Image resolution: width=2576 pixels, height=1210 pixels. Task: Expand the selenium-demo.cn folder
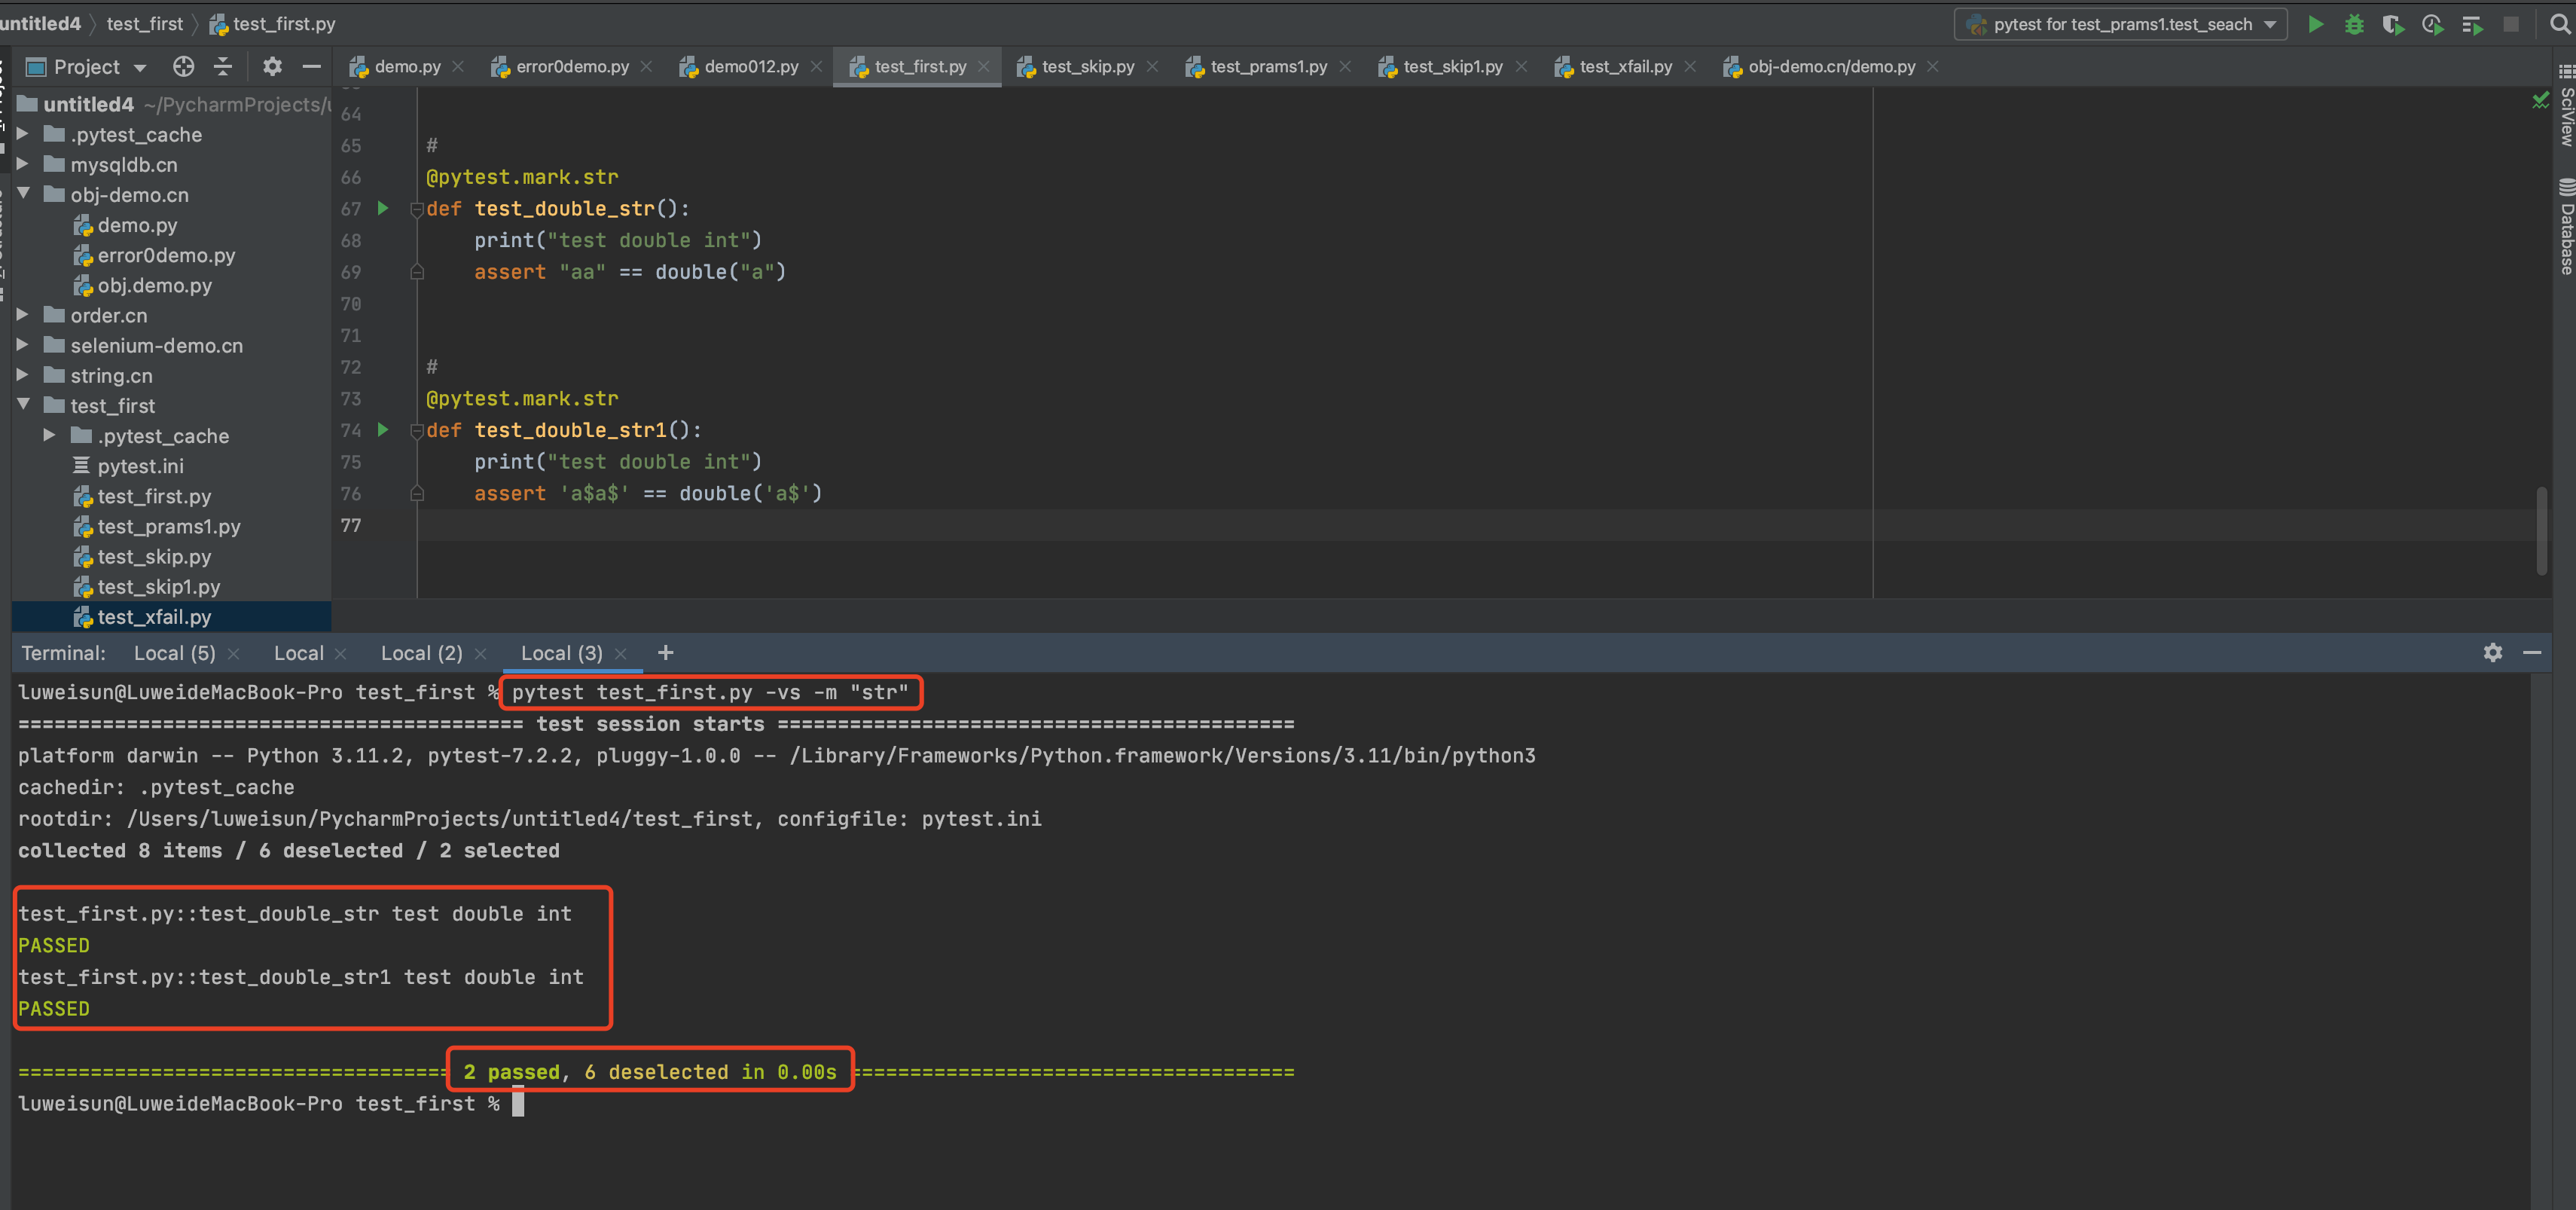[22, 345]
